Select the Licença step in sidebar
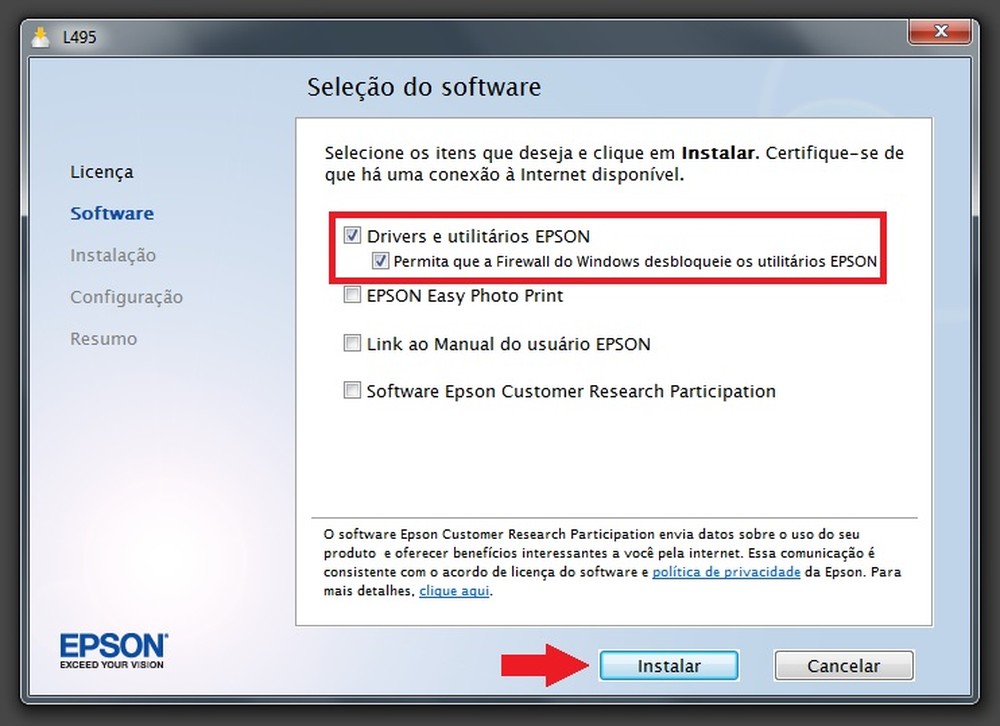1000x726 pixels. 102,172
